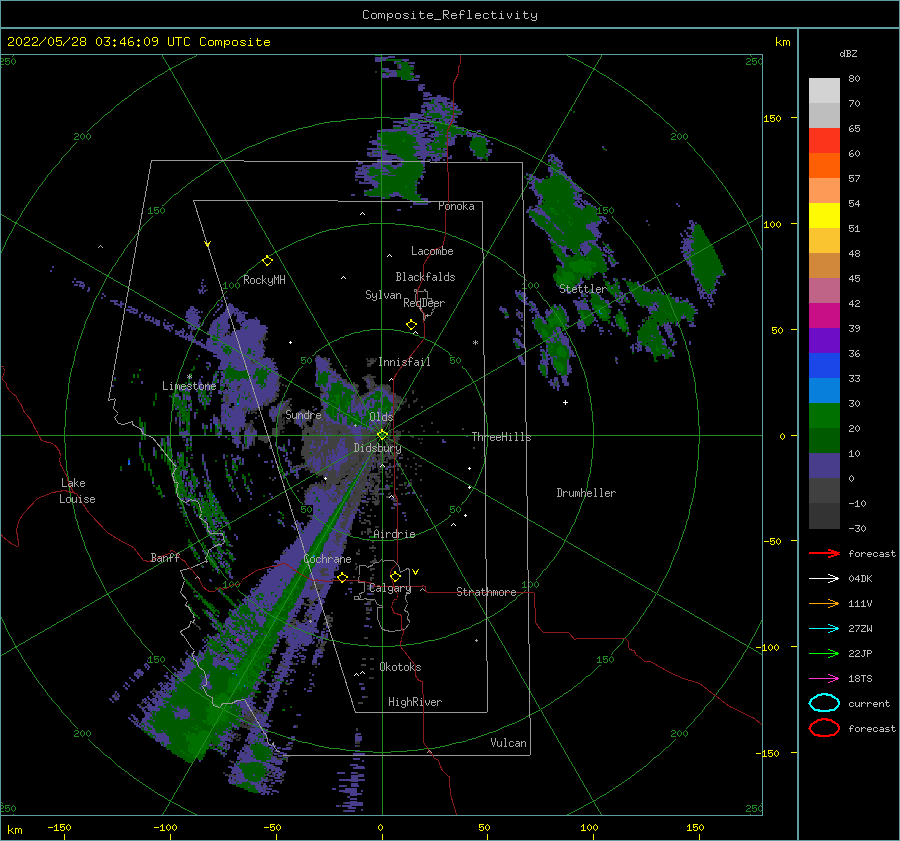Click the Innisfail city label
Image resolution: width=900 pixels, height=841 pixels.
coord(404,362)
